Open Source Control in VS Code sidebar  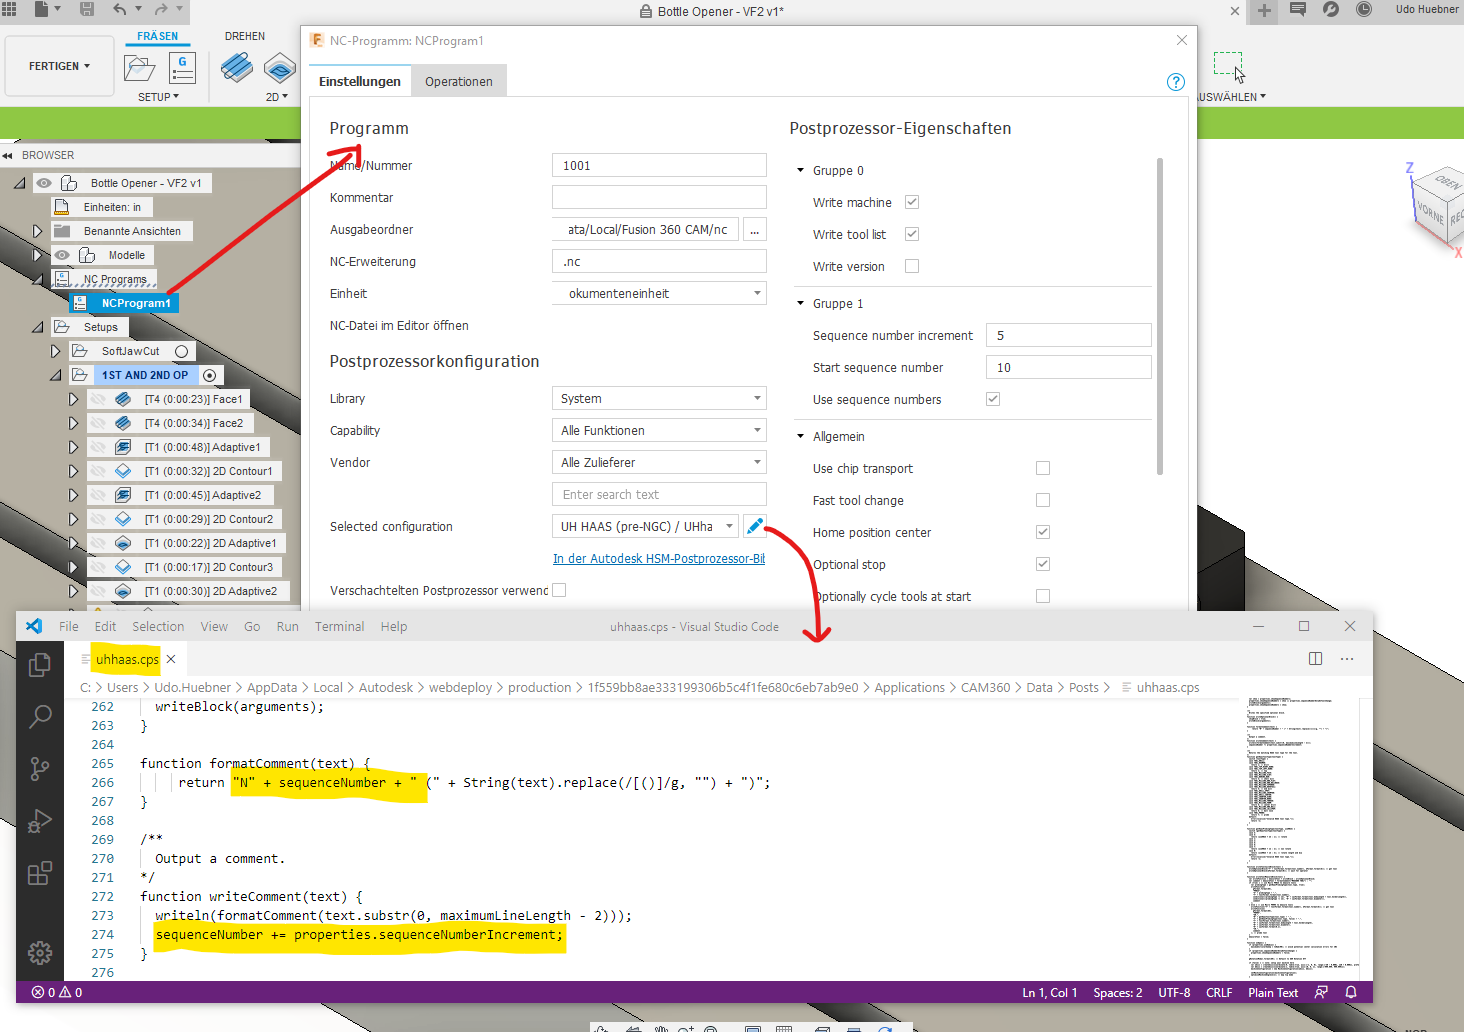point(40,768)
